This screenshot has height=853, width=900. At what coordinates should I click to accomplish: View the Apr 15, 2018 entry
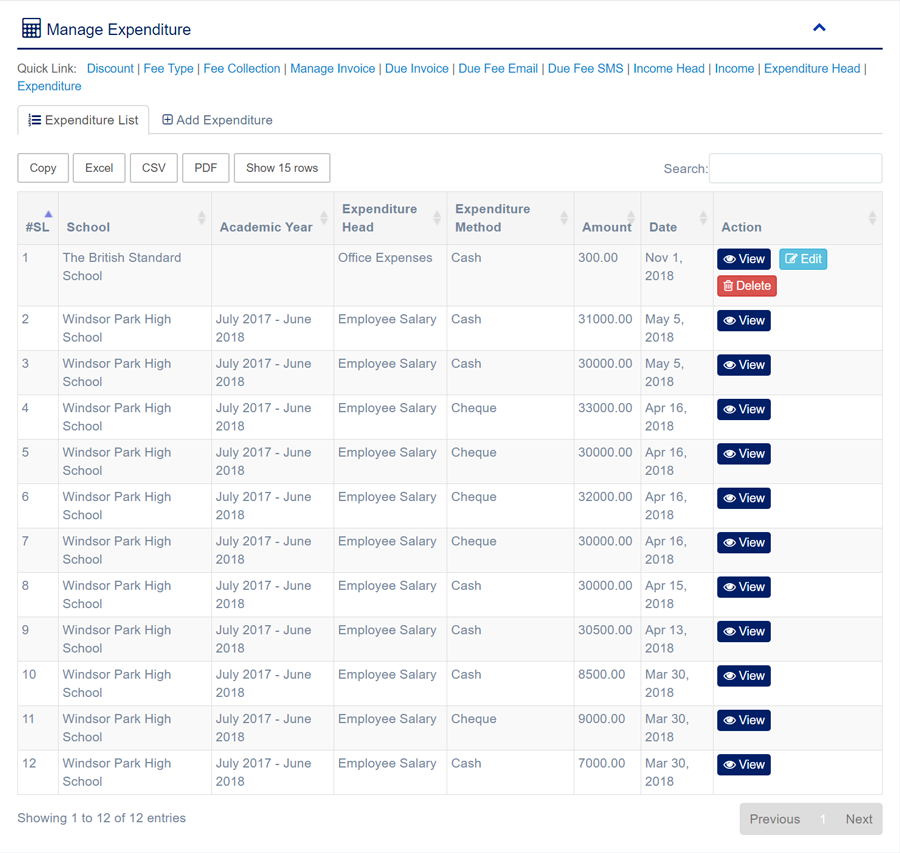tap(744, 587)
